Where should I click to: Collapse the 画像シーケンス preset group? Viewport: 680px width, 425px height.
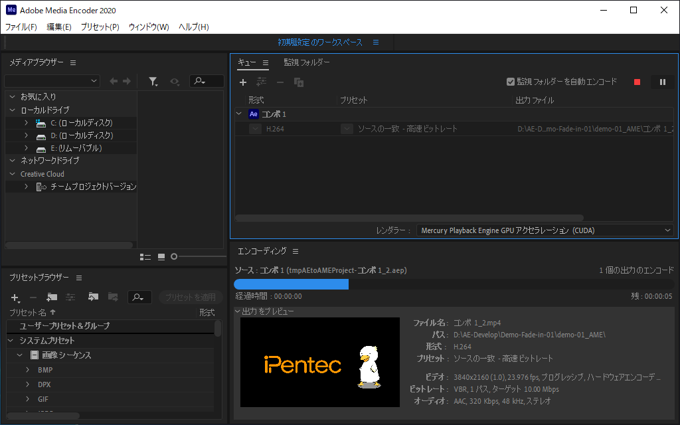click(20, 355)
